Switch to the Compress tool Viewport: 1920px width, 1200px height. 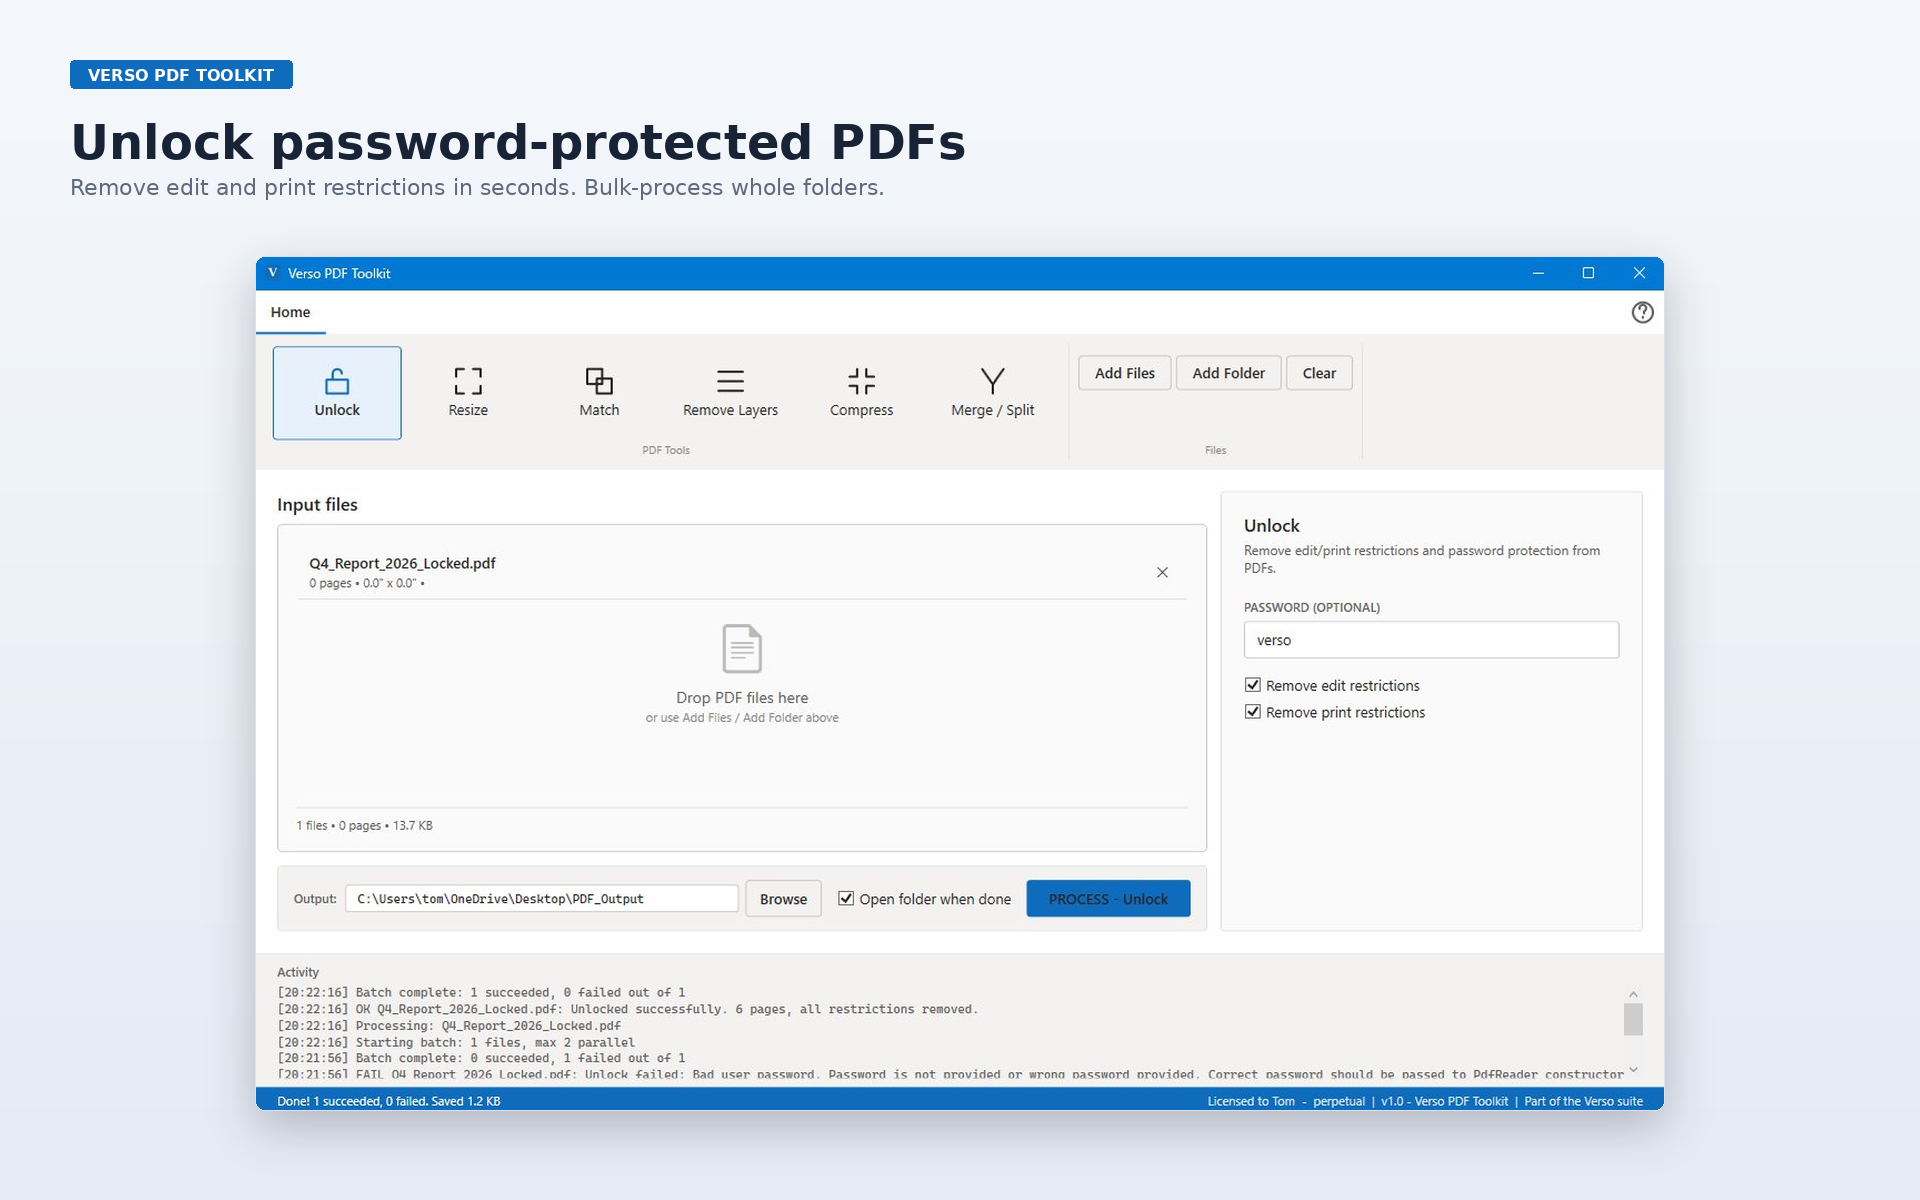(861, 393)
